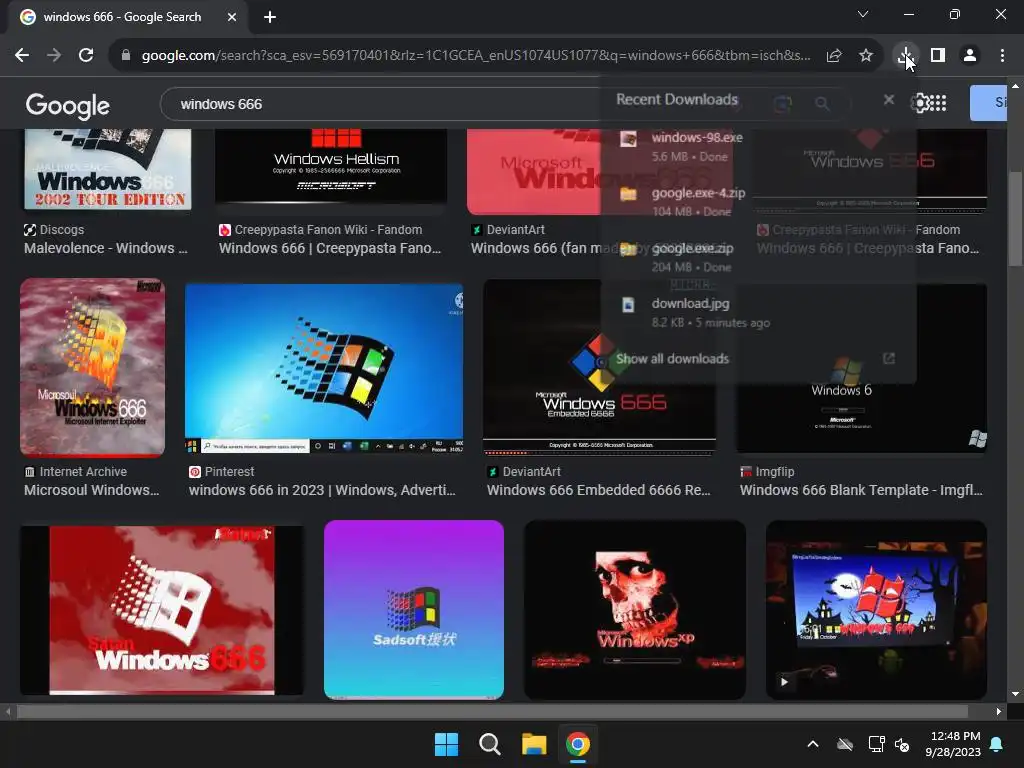Open File Explorer from the taskbar

click(534, 744)
